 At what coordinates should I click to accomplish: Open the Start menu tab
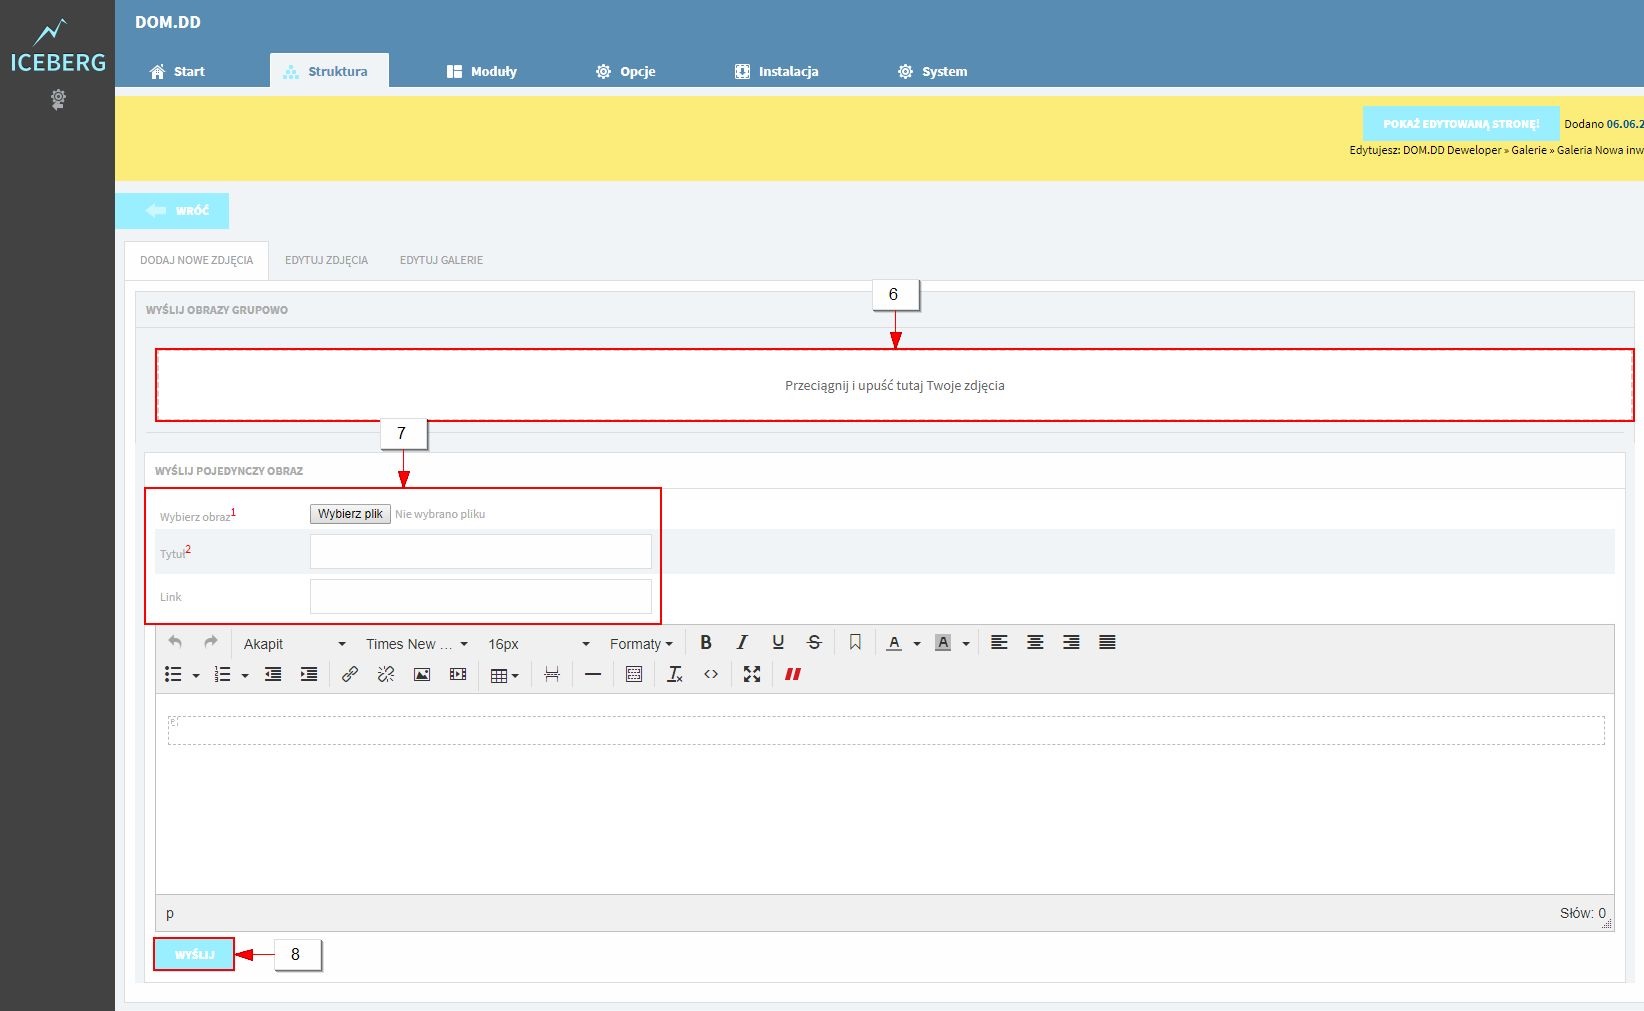(177, 71)
